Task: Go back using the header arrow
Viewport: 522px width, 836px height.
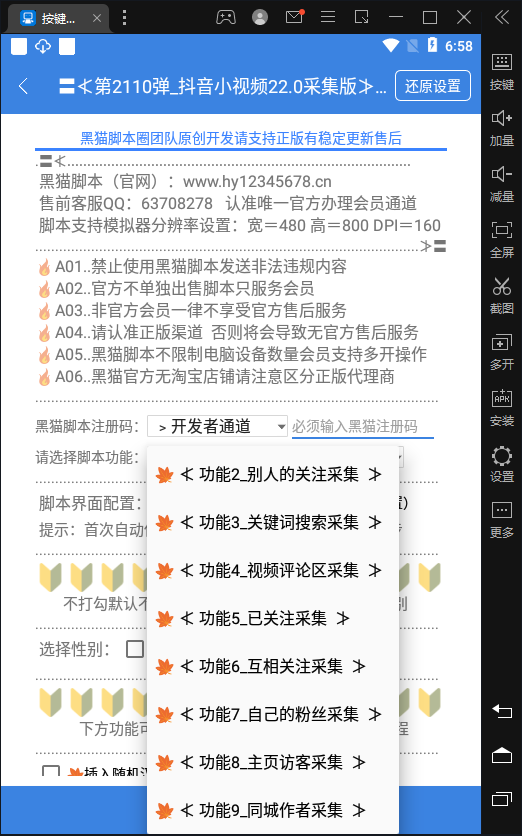Action: pos(23,86)
